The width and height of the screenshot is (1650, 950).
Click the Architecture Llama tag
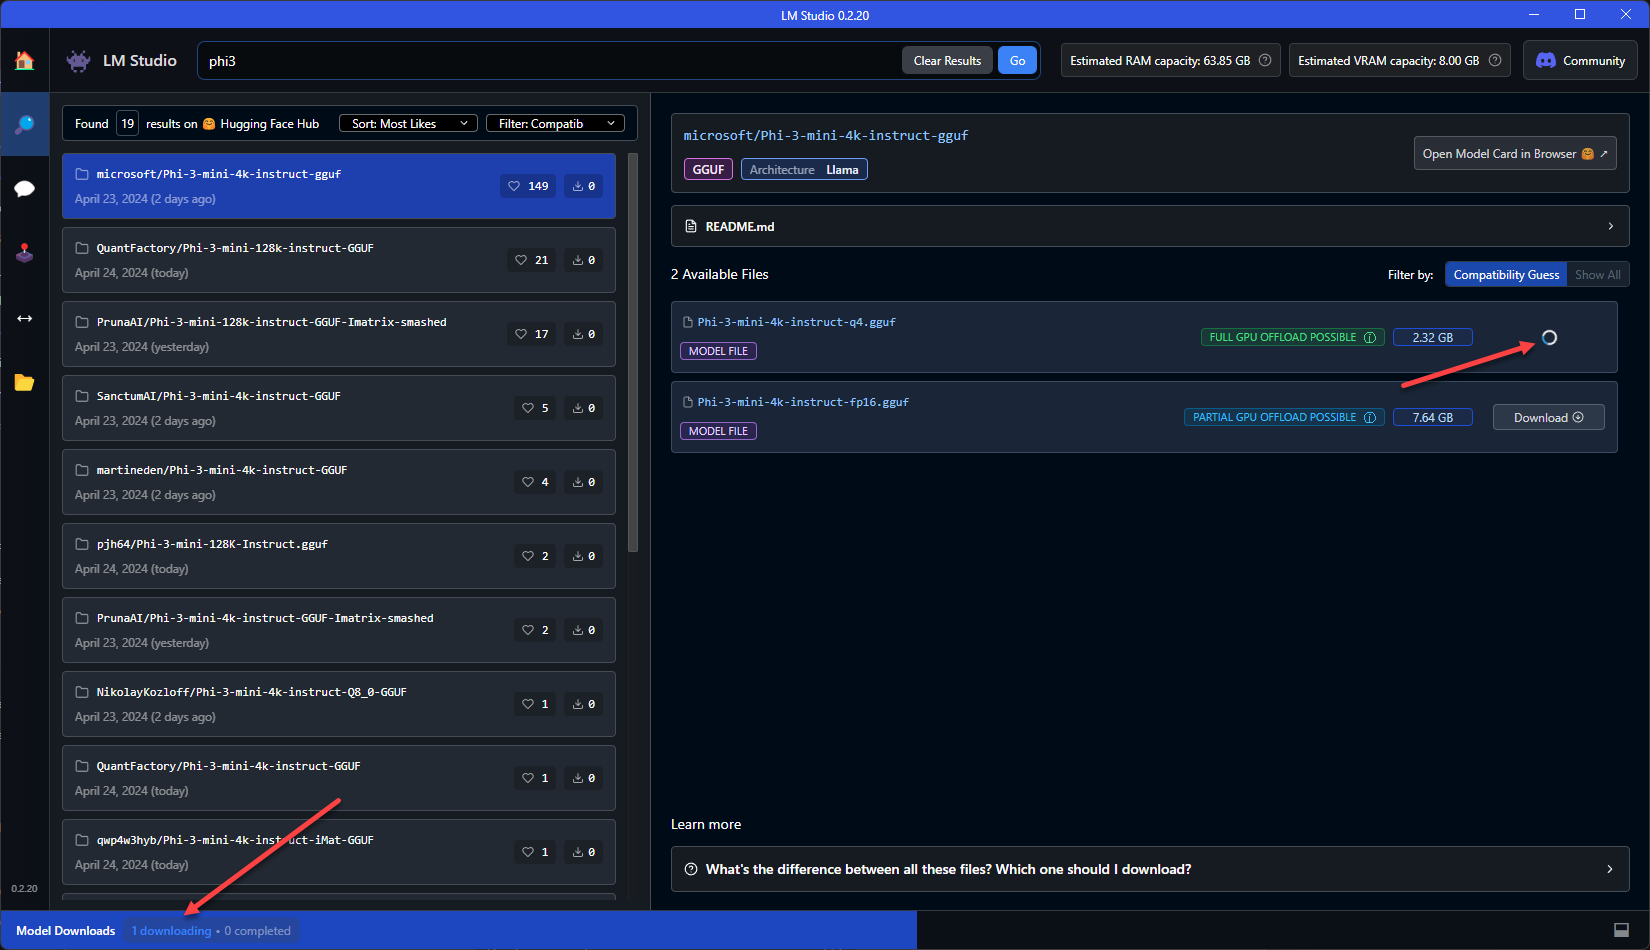[804, 170]
